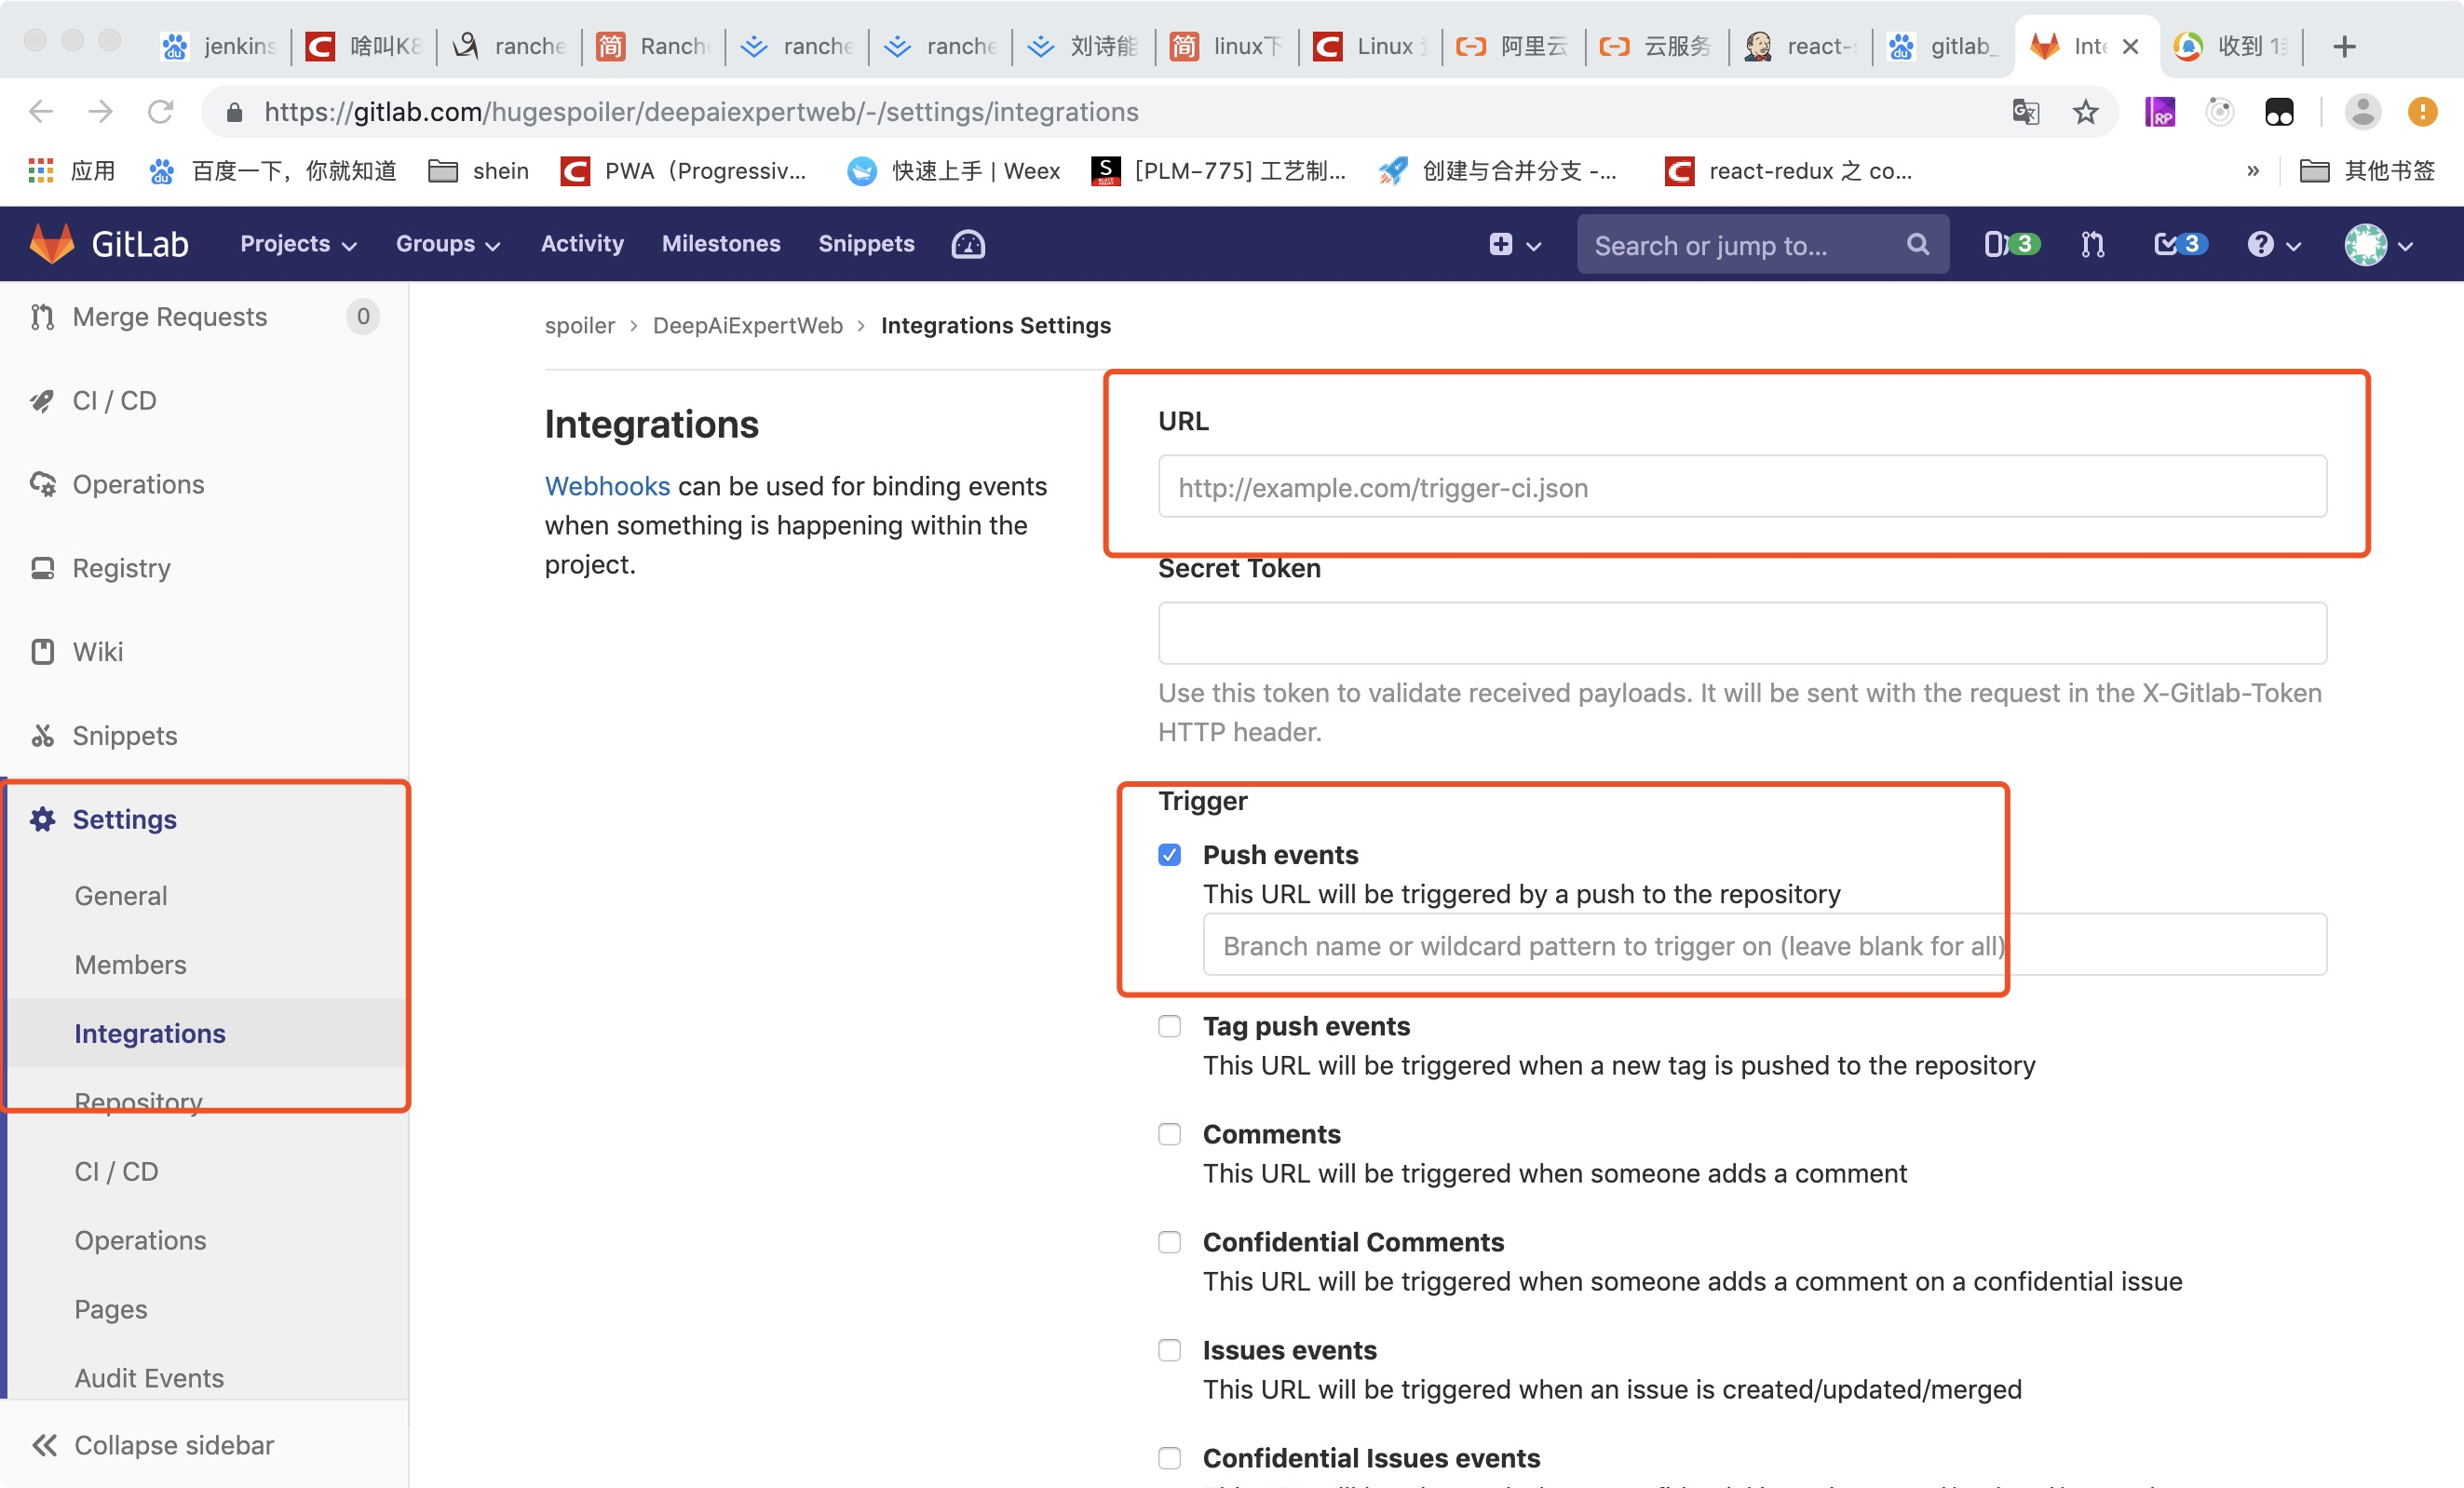Click the browser translate icon

2025,112
